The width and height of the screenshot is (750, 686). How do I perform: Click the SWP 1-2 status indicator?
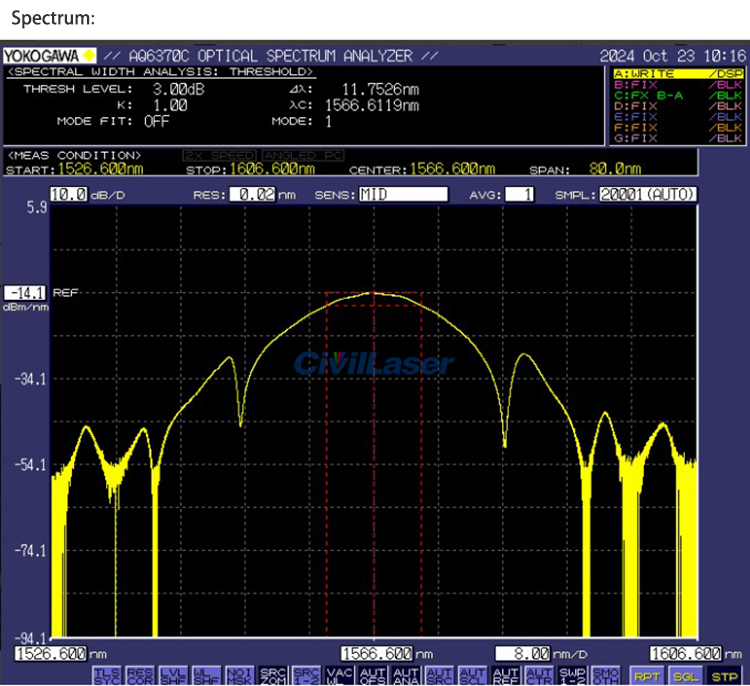(x=572, y=675)
